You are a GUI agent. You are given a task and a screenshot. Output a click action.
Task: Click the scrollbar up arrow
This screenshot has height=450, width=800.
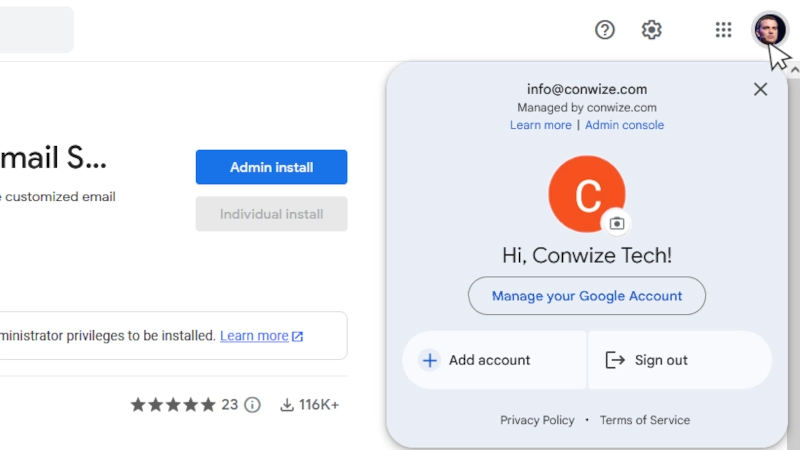[794, 70]
